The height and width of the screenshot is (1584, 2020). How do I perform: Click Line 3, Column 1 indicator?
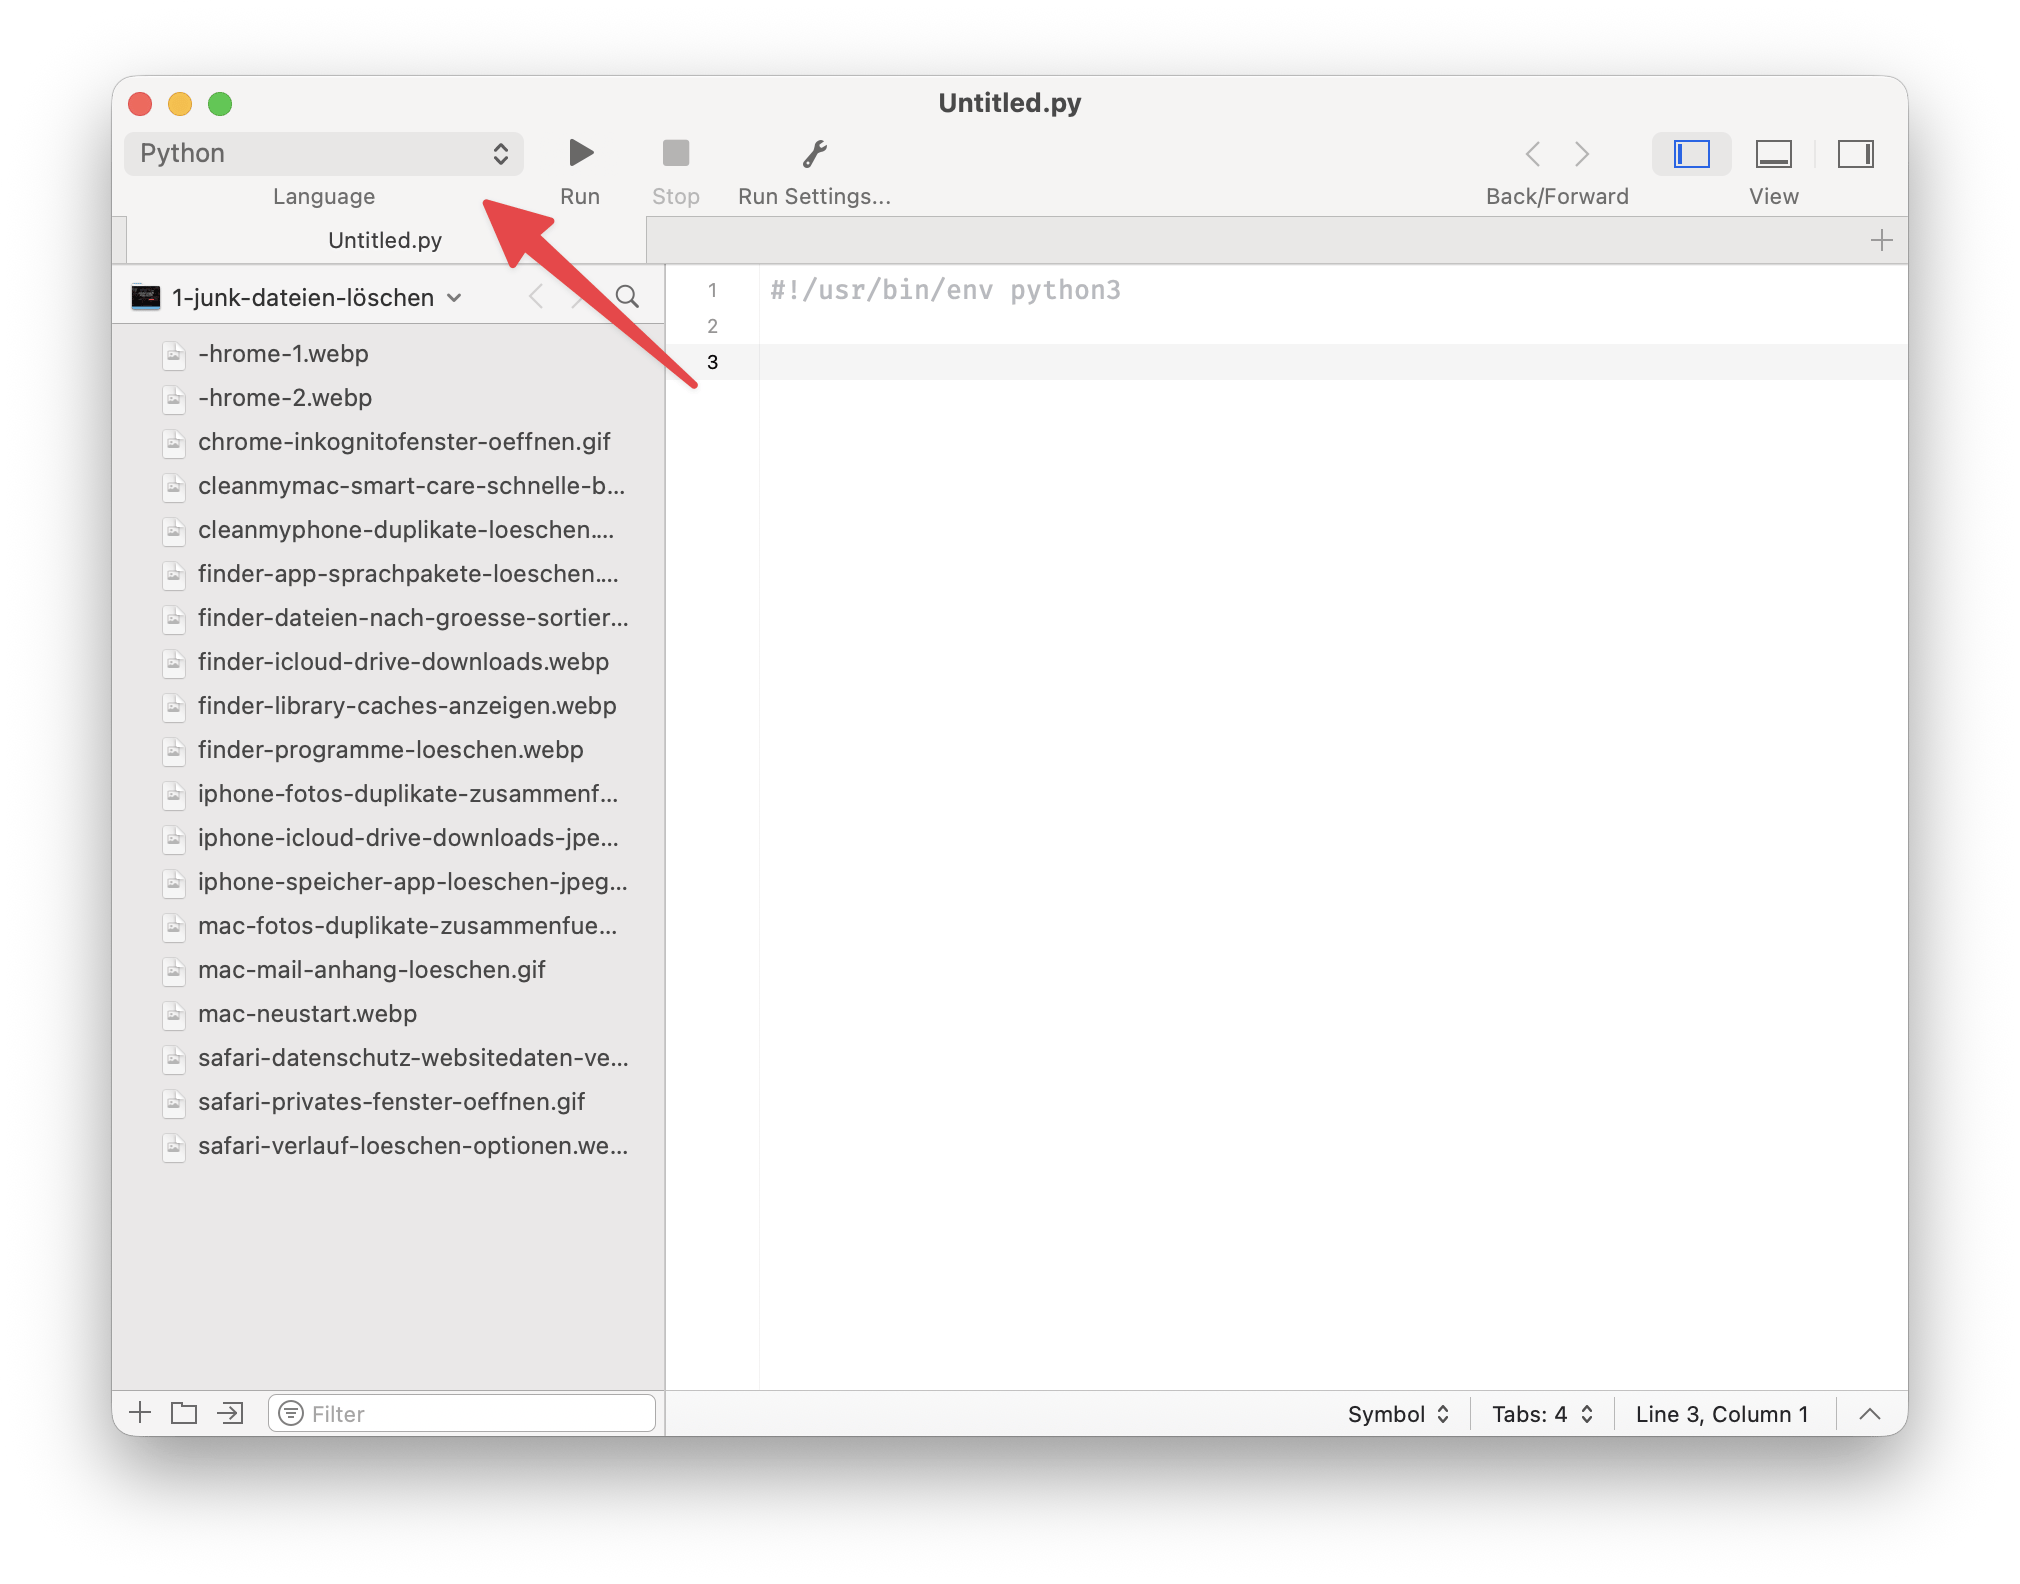click(1721, 1413)
